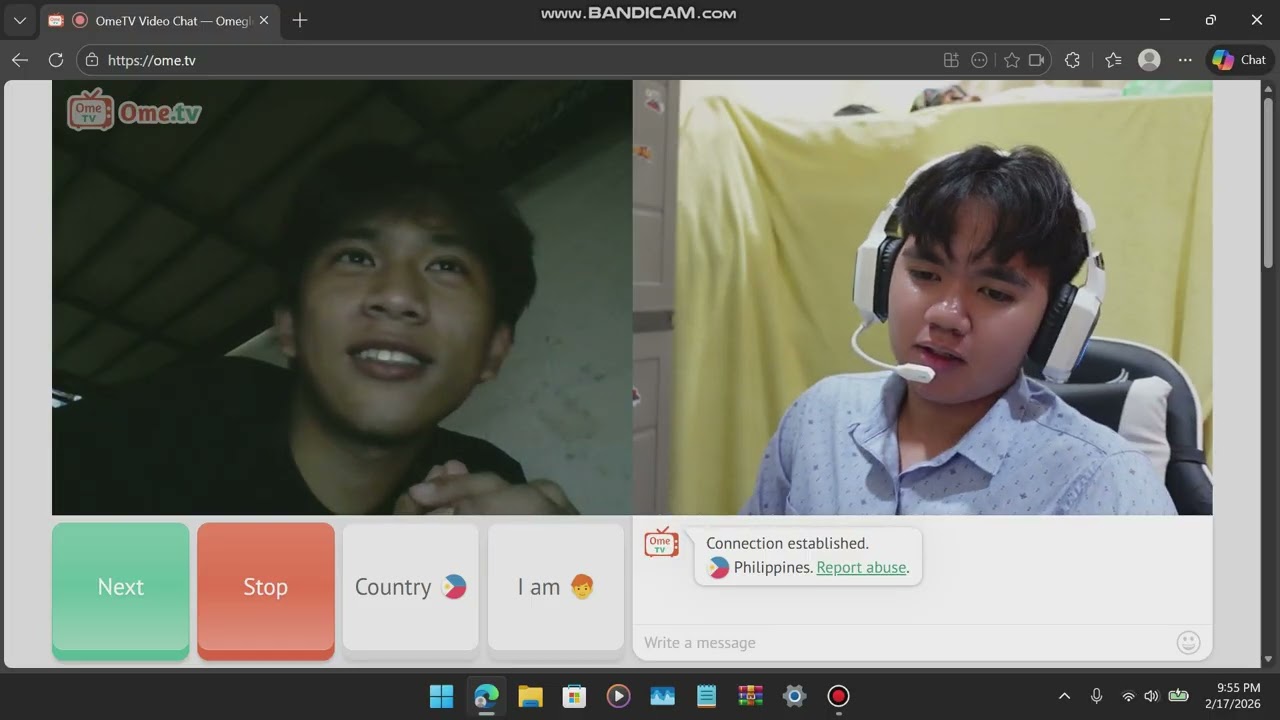
Task: Click the stranger's video feed
Action: (342, 298)
